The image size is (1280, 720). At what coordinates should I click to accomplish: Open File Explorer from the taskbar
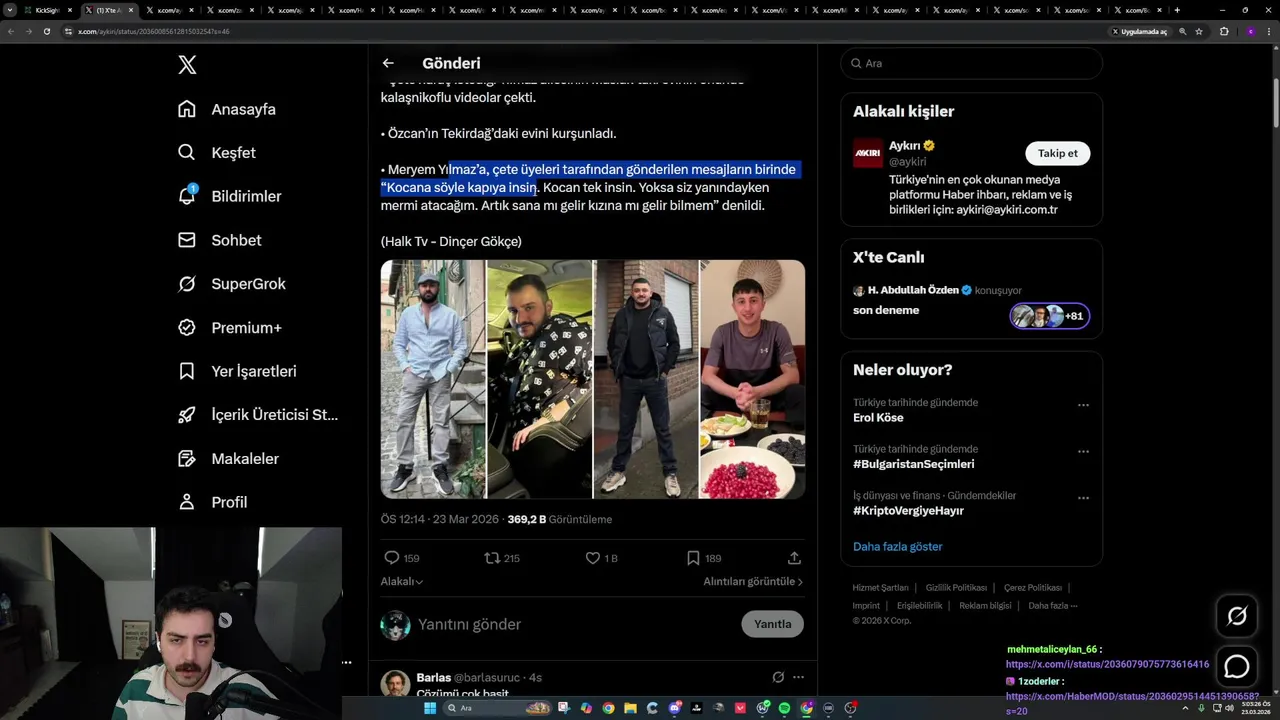point(630,708)
